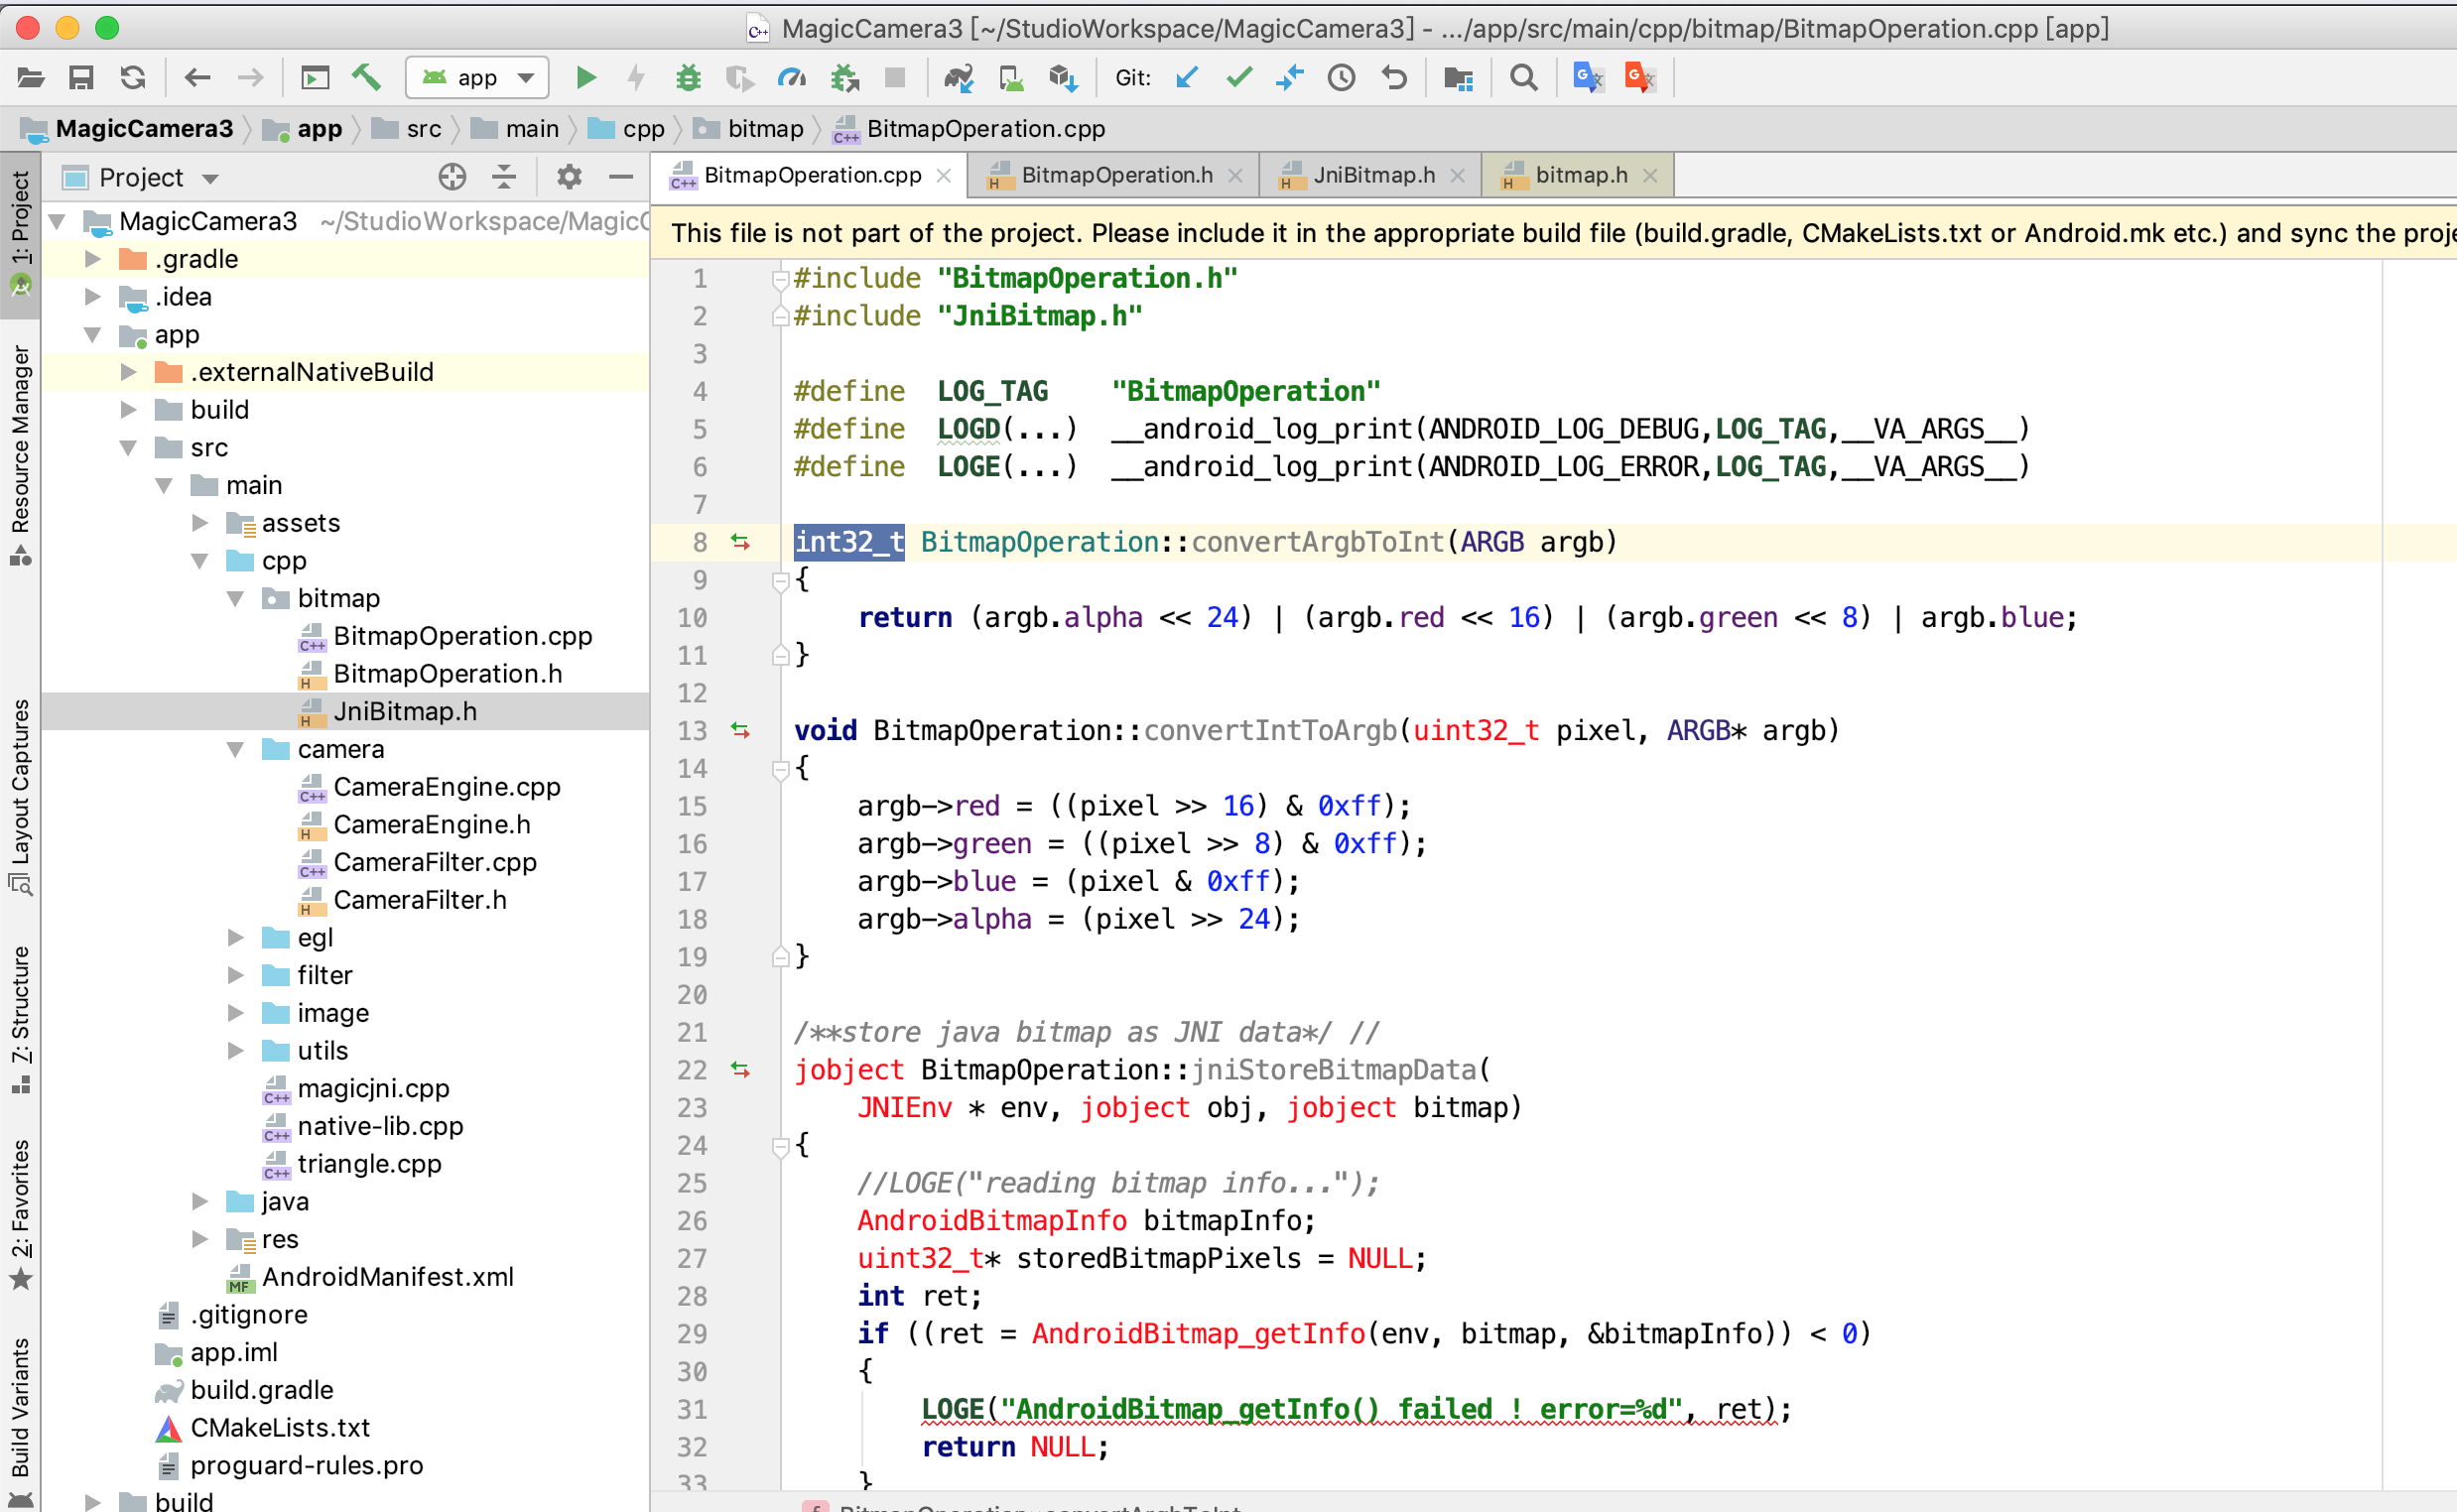Click Scroll from Source target icon
2457x1512 pixels.
[x=452, y=177]
